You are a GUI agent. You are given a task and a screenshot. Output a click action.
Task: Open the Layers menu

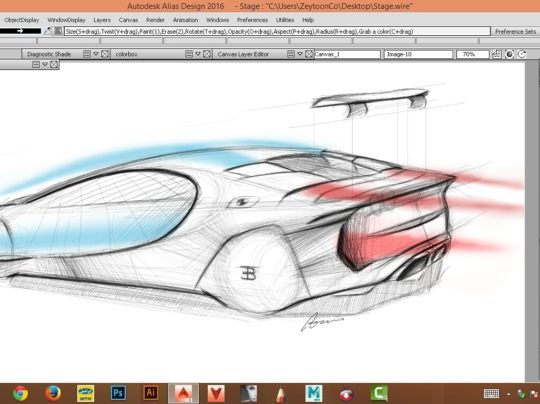pos(102,20)
